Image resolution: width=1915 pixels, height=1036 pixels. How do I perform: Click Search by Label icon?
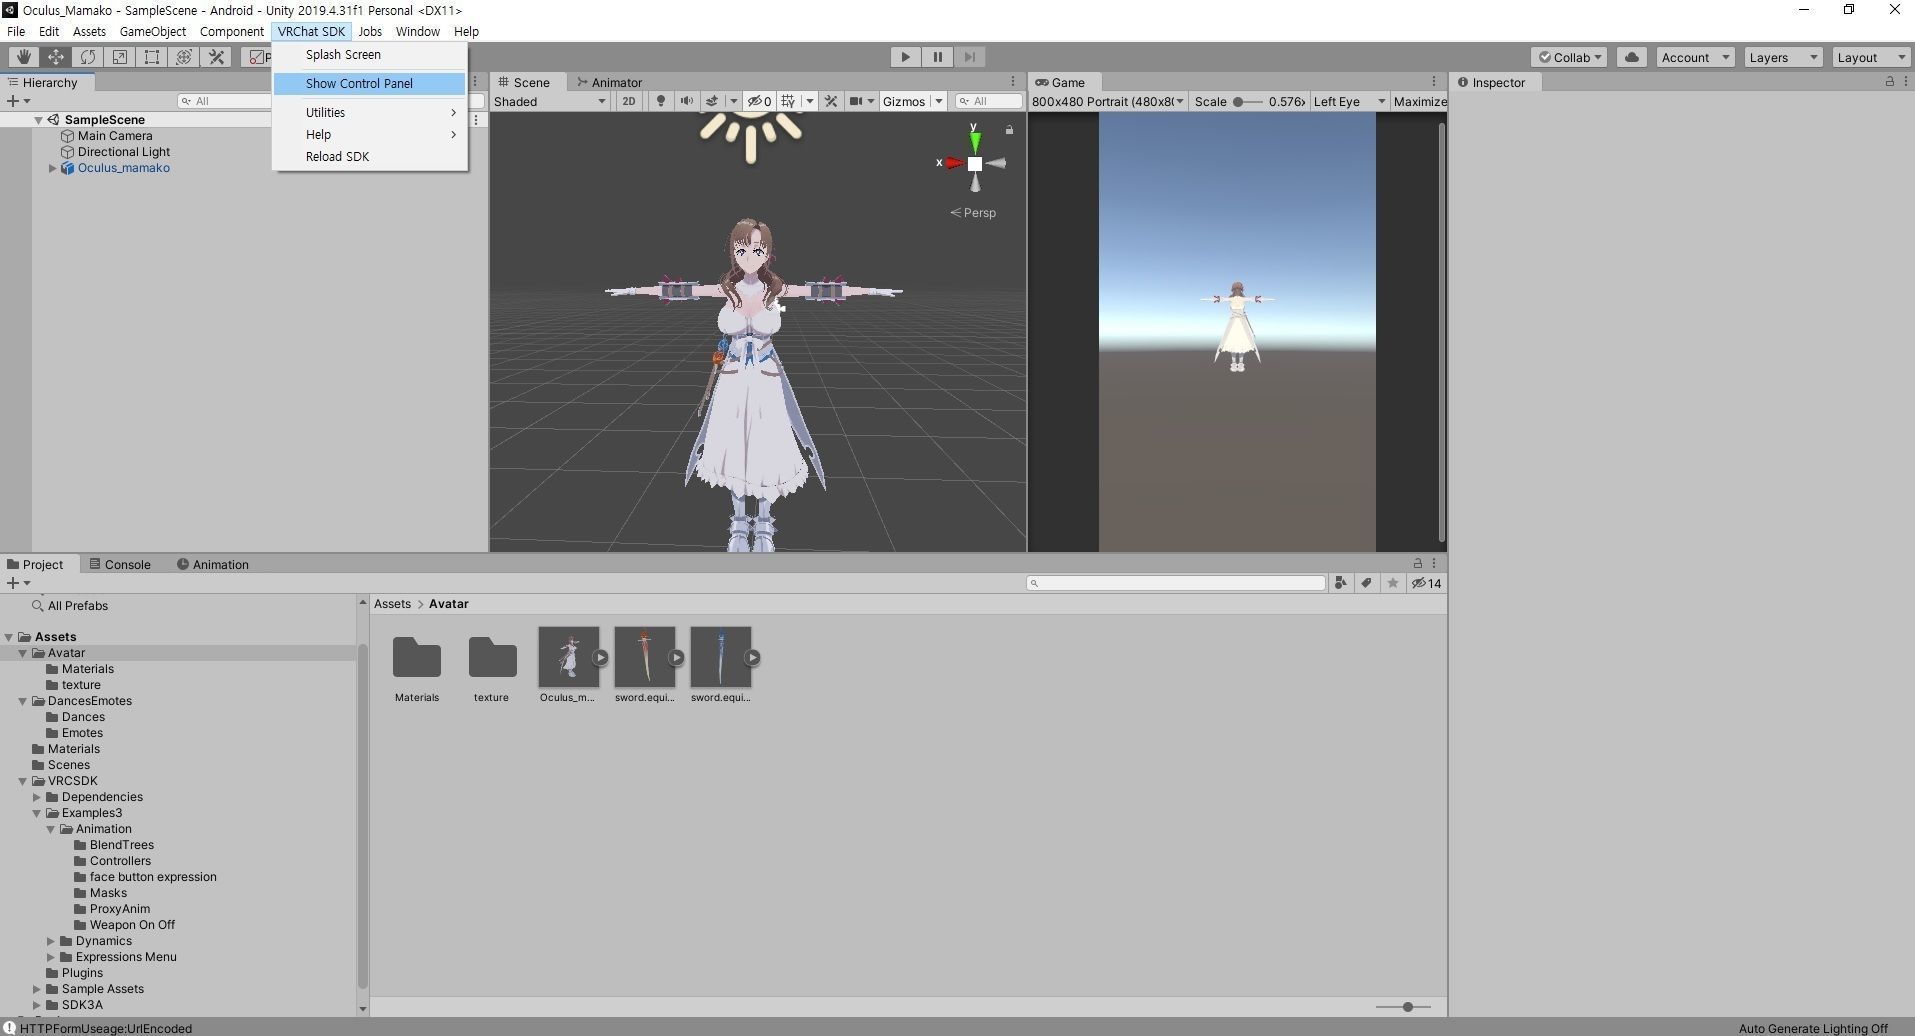pos(1366,583)
